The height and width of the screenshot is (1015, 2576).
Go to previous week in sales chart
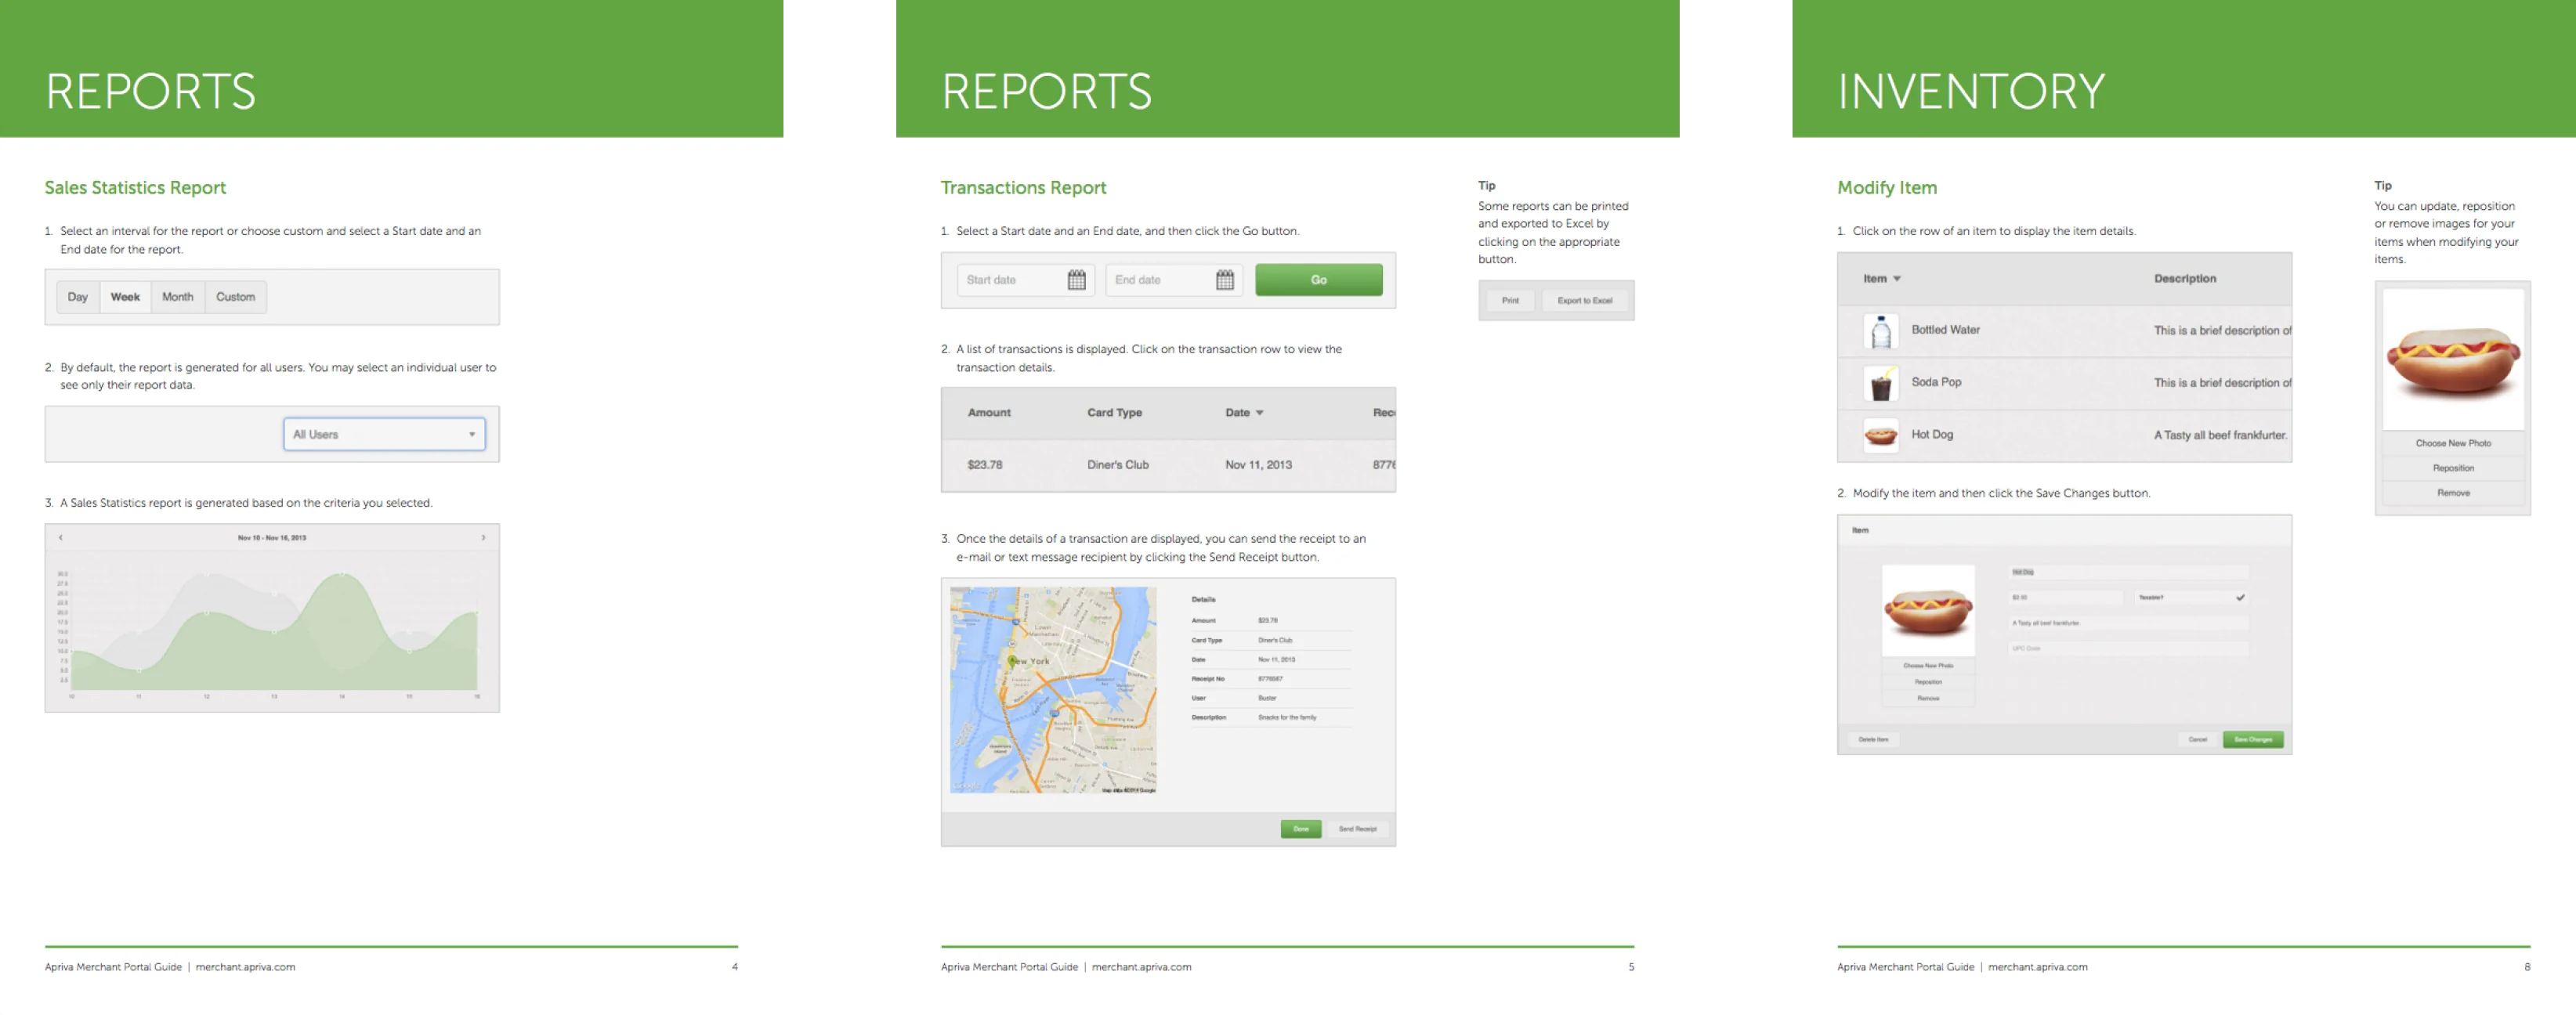coord(61,537)
